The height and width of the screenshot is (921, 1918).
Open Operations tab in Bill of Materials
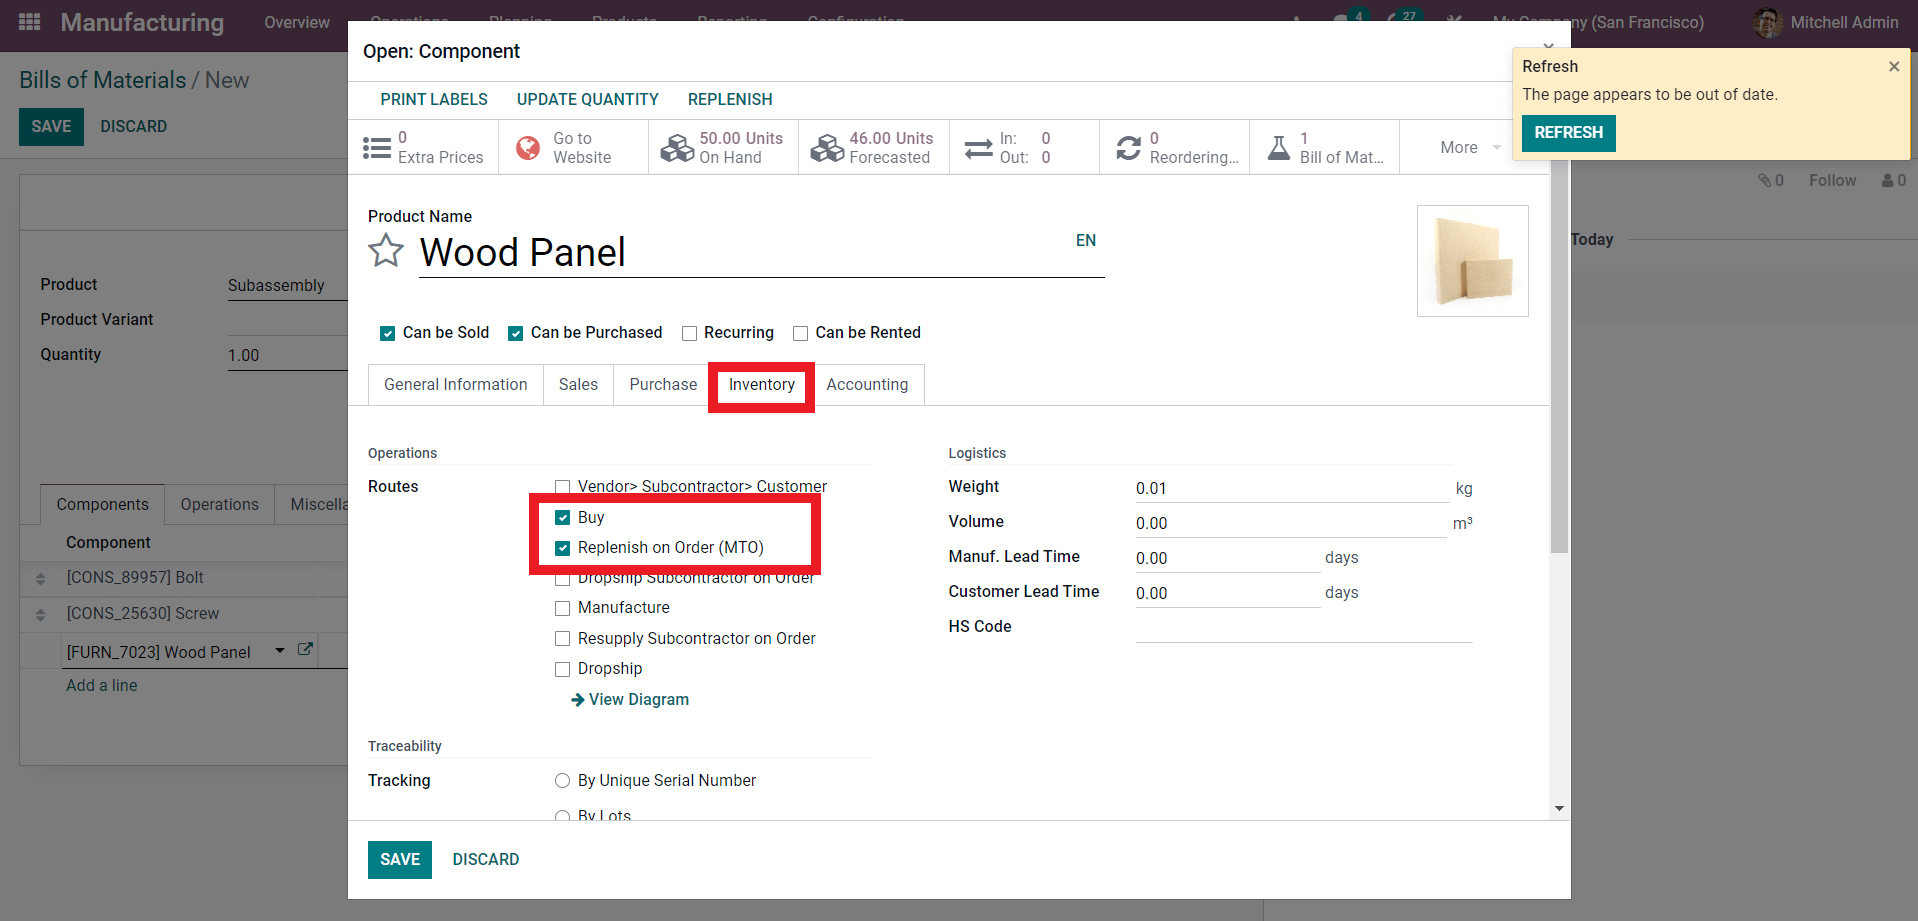point(220,505)
